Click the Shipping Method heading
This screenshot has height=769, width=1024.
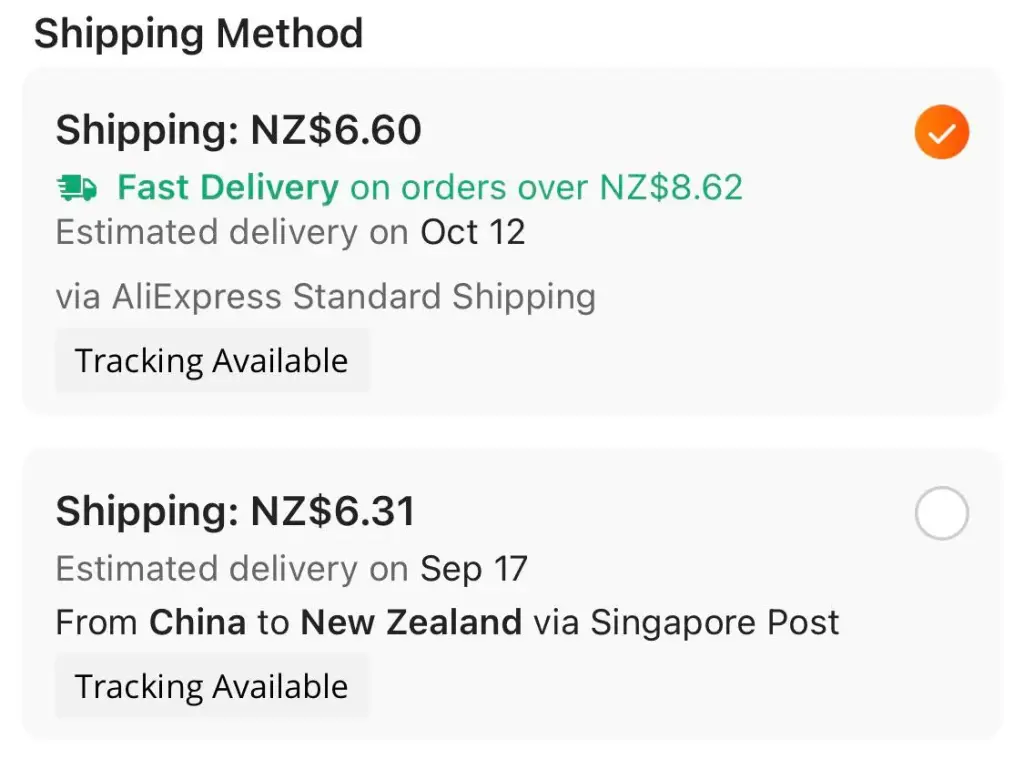(199, 33)
